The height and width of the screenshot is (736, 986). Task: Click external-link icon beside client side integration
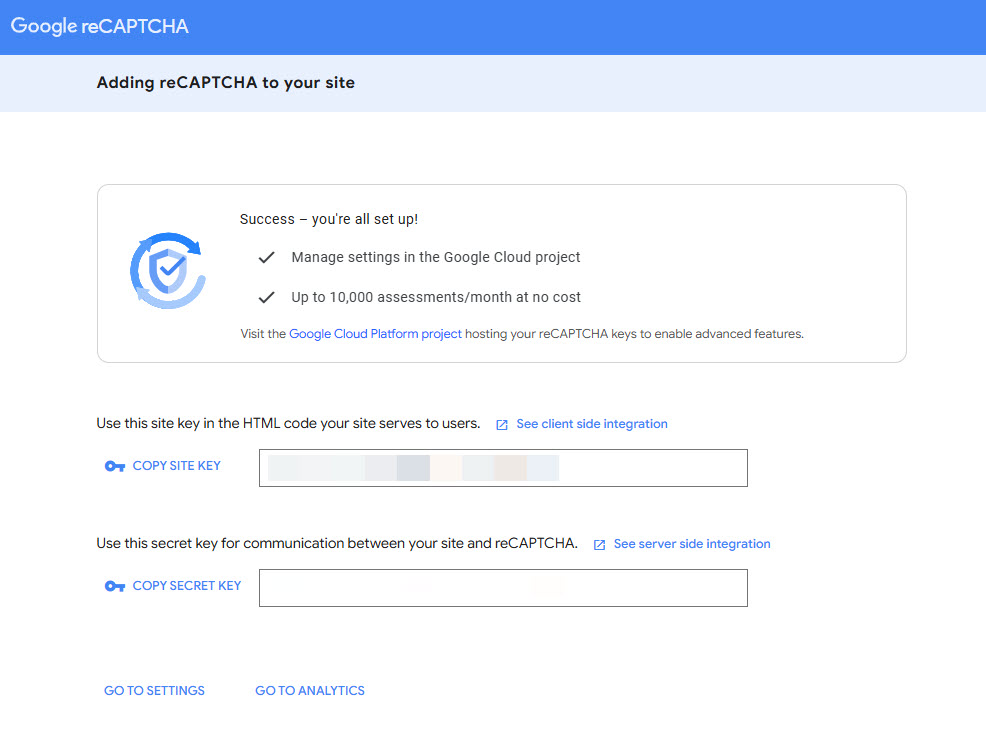click(502, 425)
